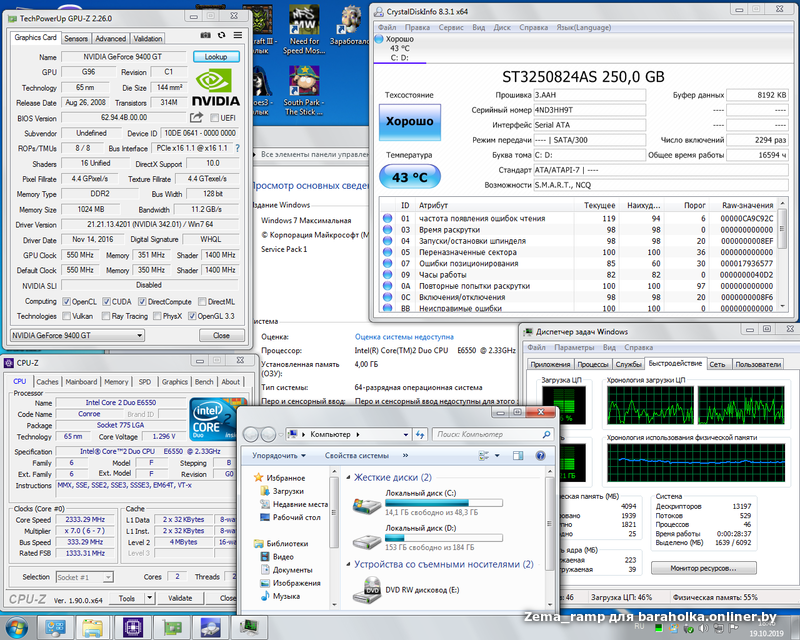Select Local Disk (D:) drive icon
Screen dimensions: 800x640
point(367,541)
